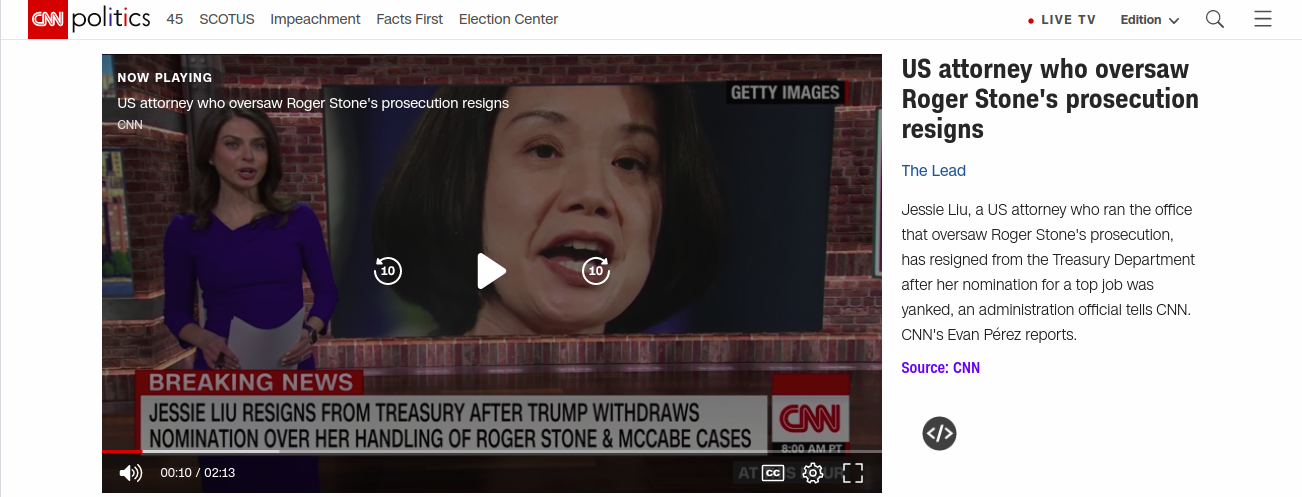This screenshot has width=1302, height=497.
Task: Mute the video volume speaker icon
Action: coord(131,473)
